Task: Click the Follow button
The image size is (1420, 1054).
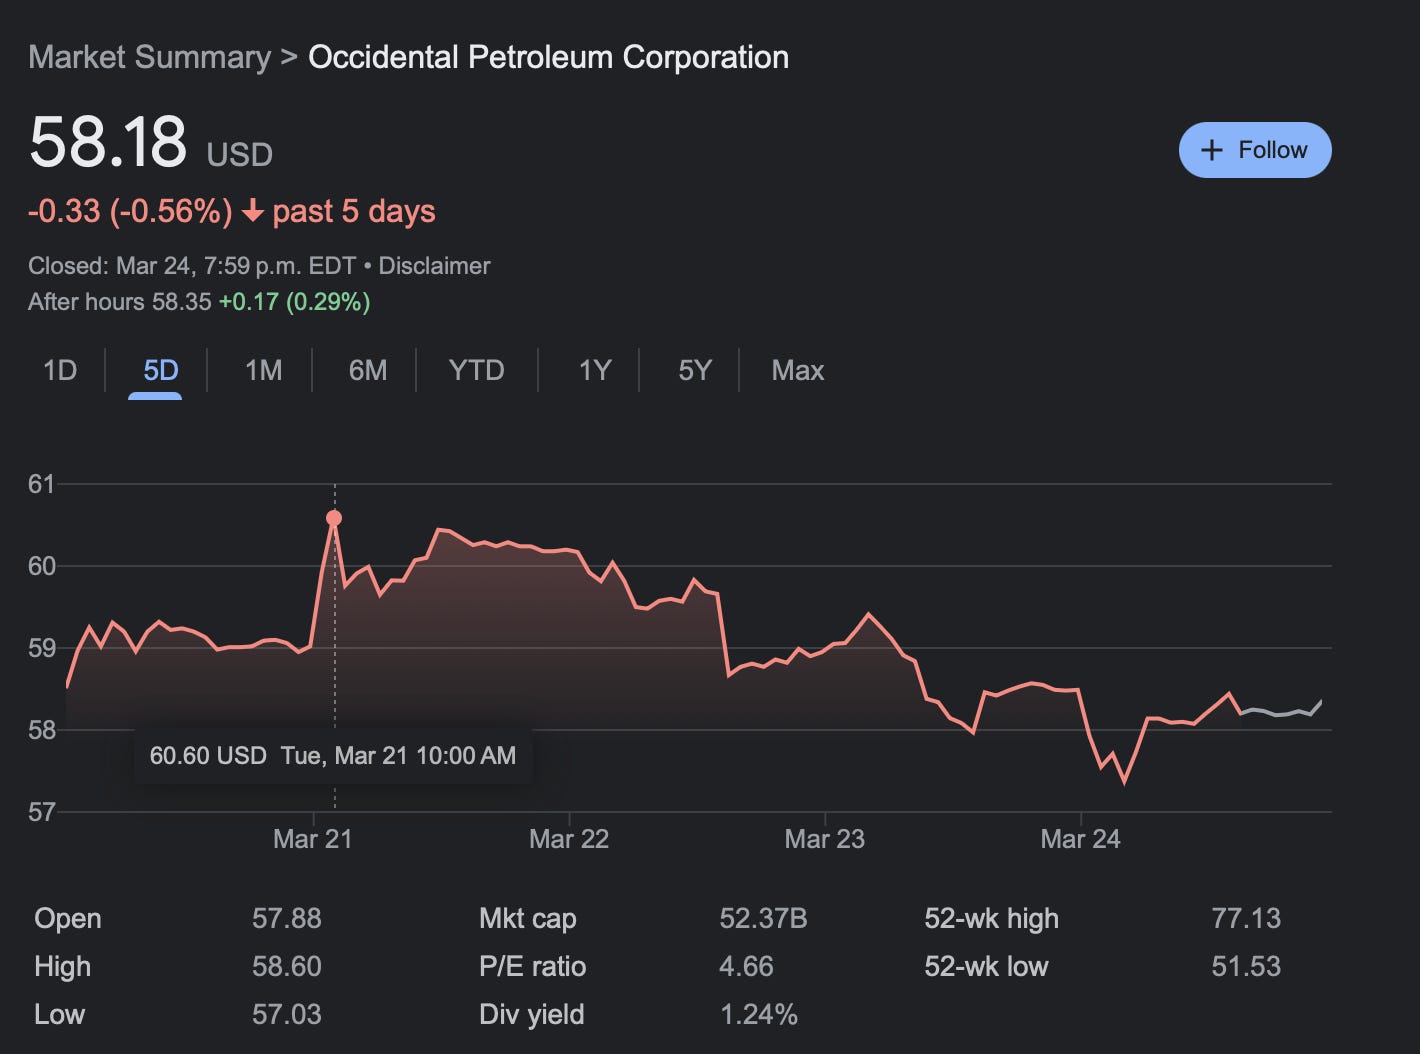Action: pos(1255,150)
